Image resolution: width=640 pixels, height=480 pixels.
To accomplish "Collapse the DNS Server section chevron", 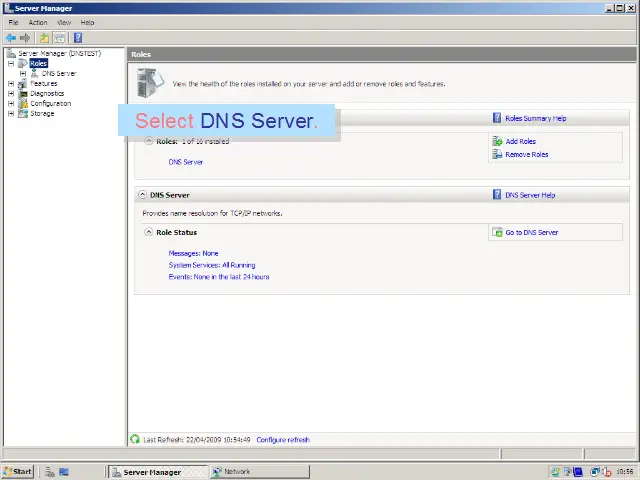I will click(x=142, y=195).
